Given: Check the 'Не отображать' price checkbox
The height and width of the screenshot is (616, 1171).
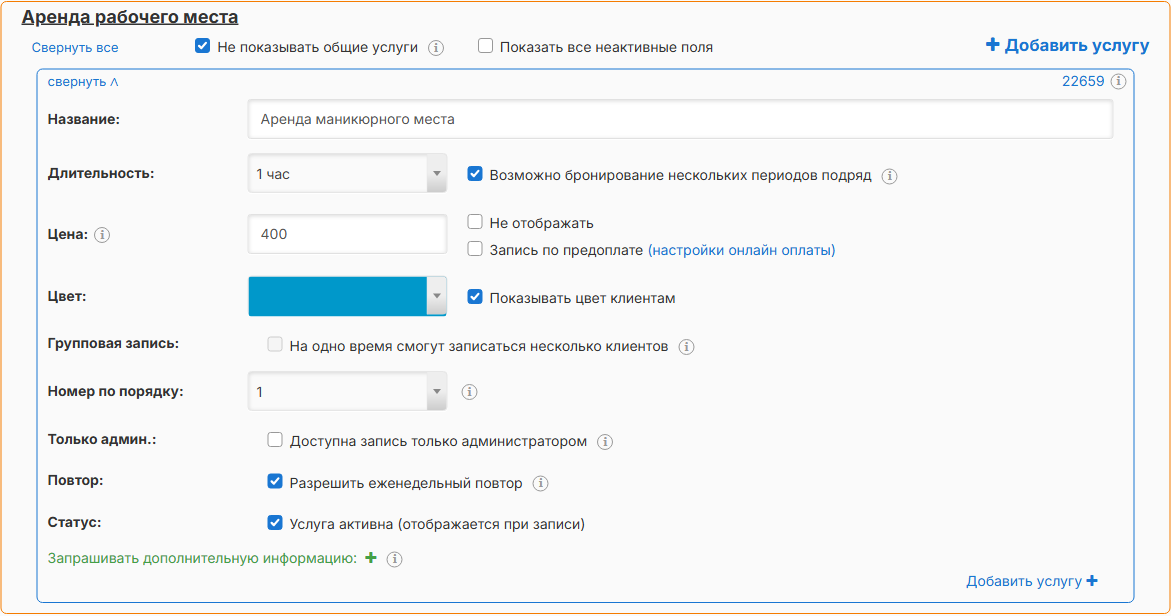Looking at the screenshot, I should (475, 222).
